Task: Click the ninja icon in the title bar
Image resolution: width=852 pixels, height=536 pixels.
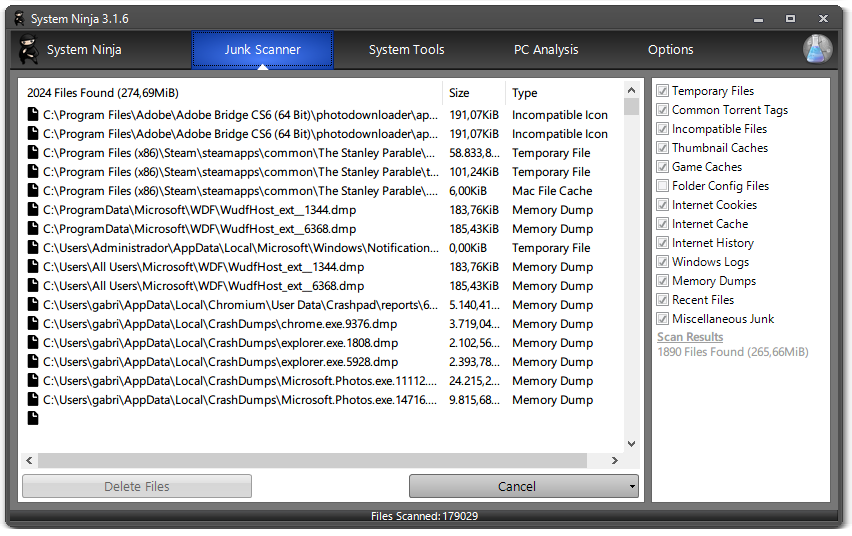Action: tap(20, 18)
